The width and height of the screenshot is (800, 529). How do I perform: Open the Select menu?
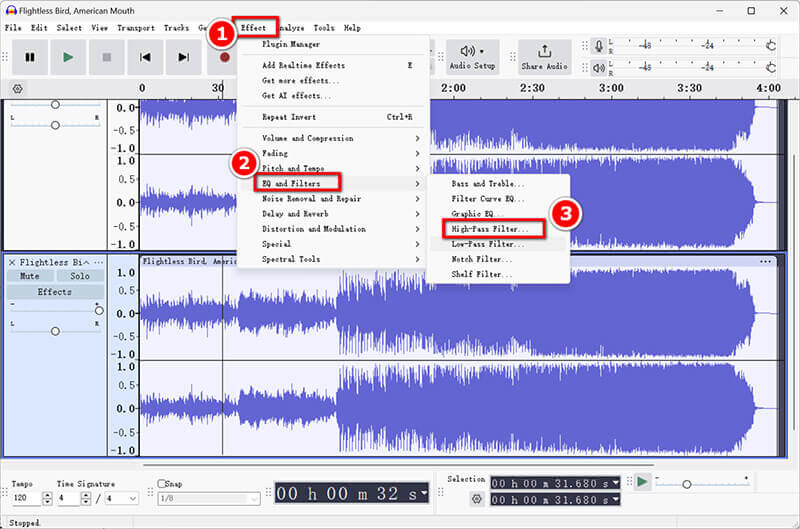(x=69, y=28)
